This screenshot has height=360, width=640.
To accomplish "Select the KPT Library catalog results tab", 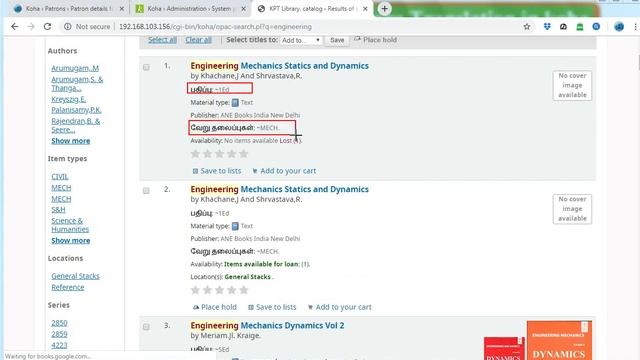I will pyautogui.click(x=312, y=9).
